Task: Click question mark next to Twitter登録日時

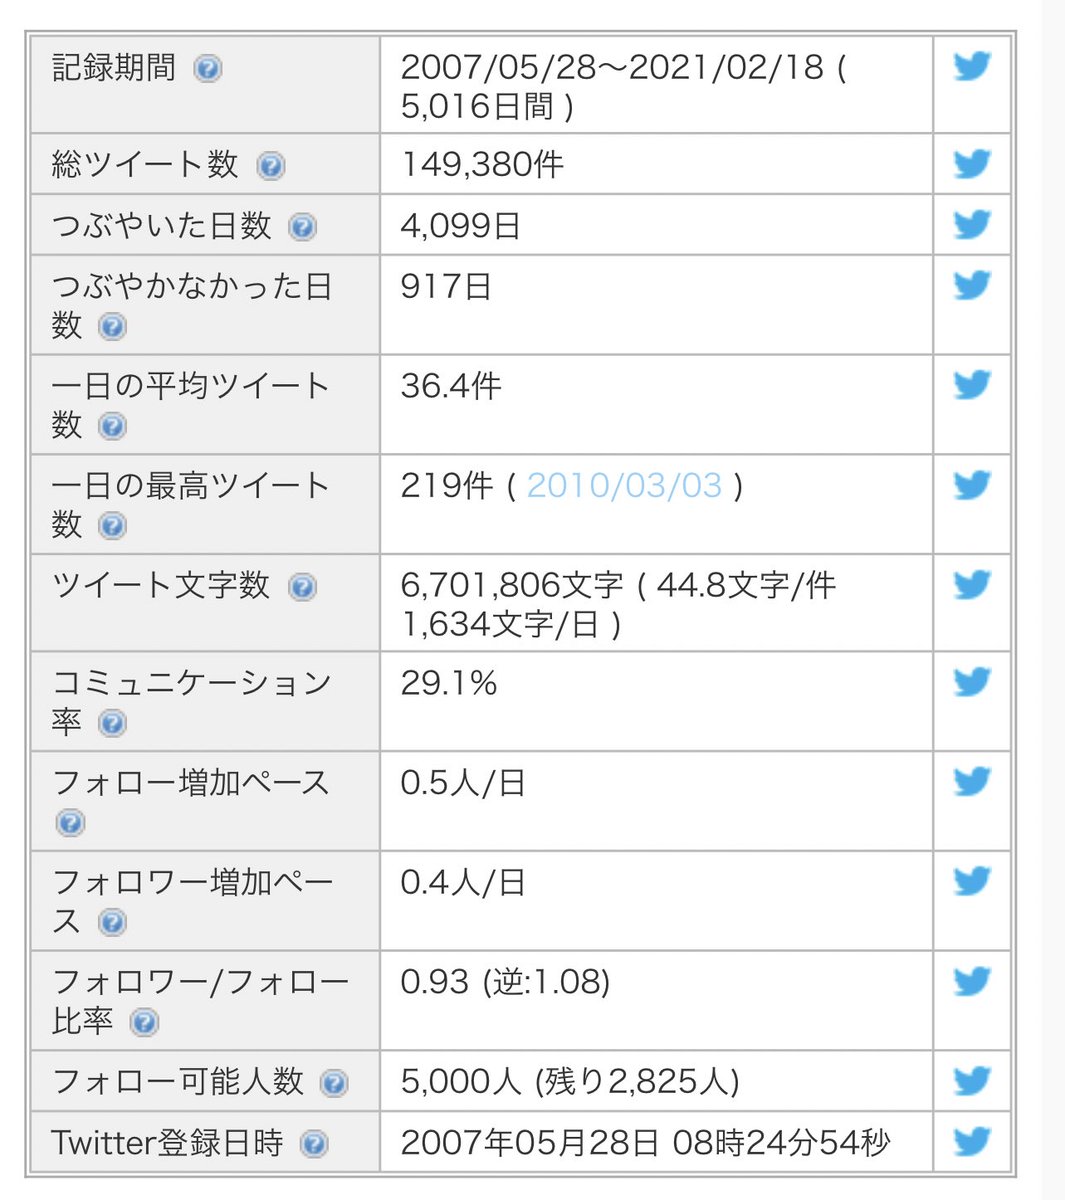Action: click(314, 1144)
